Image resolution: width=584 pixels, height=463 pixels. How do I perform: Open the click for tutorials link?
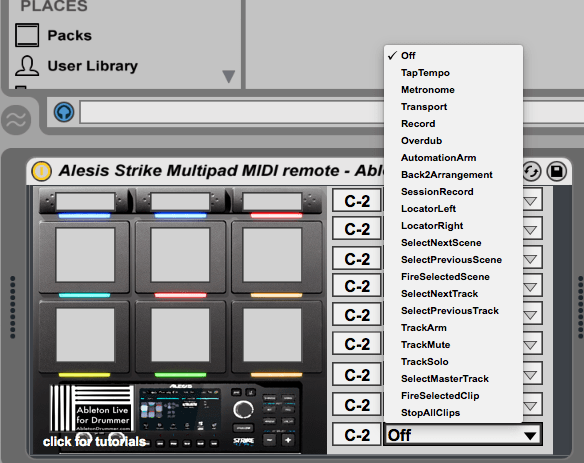click(94, 441)
